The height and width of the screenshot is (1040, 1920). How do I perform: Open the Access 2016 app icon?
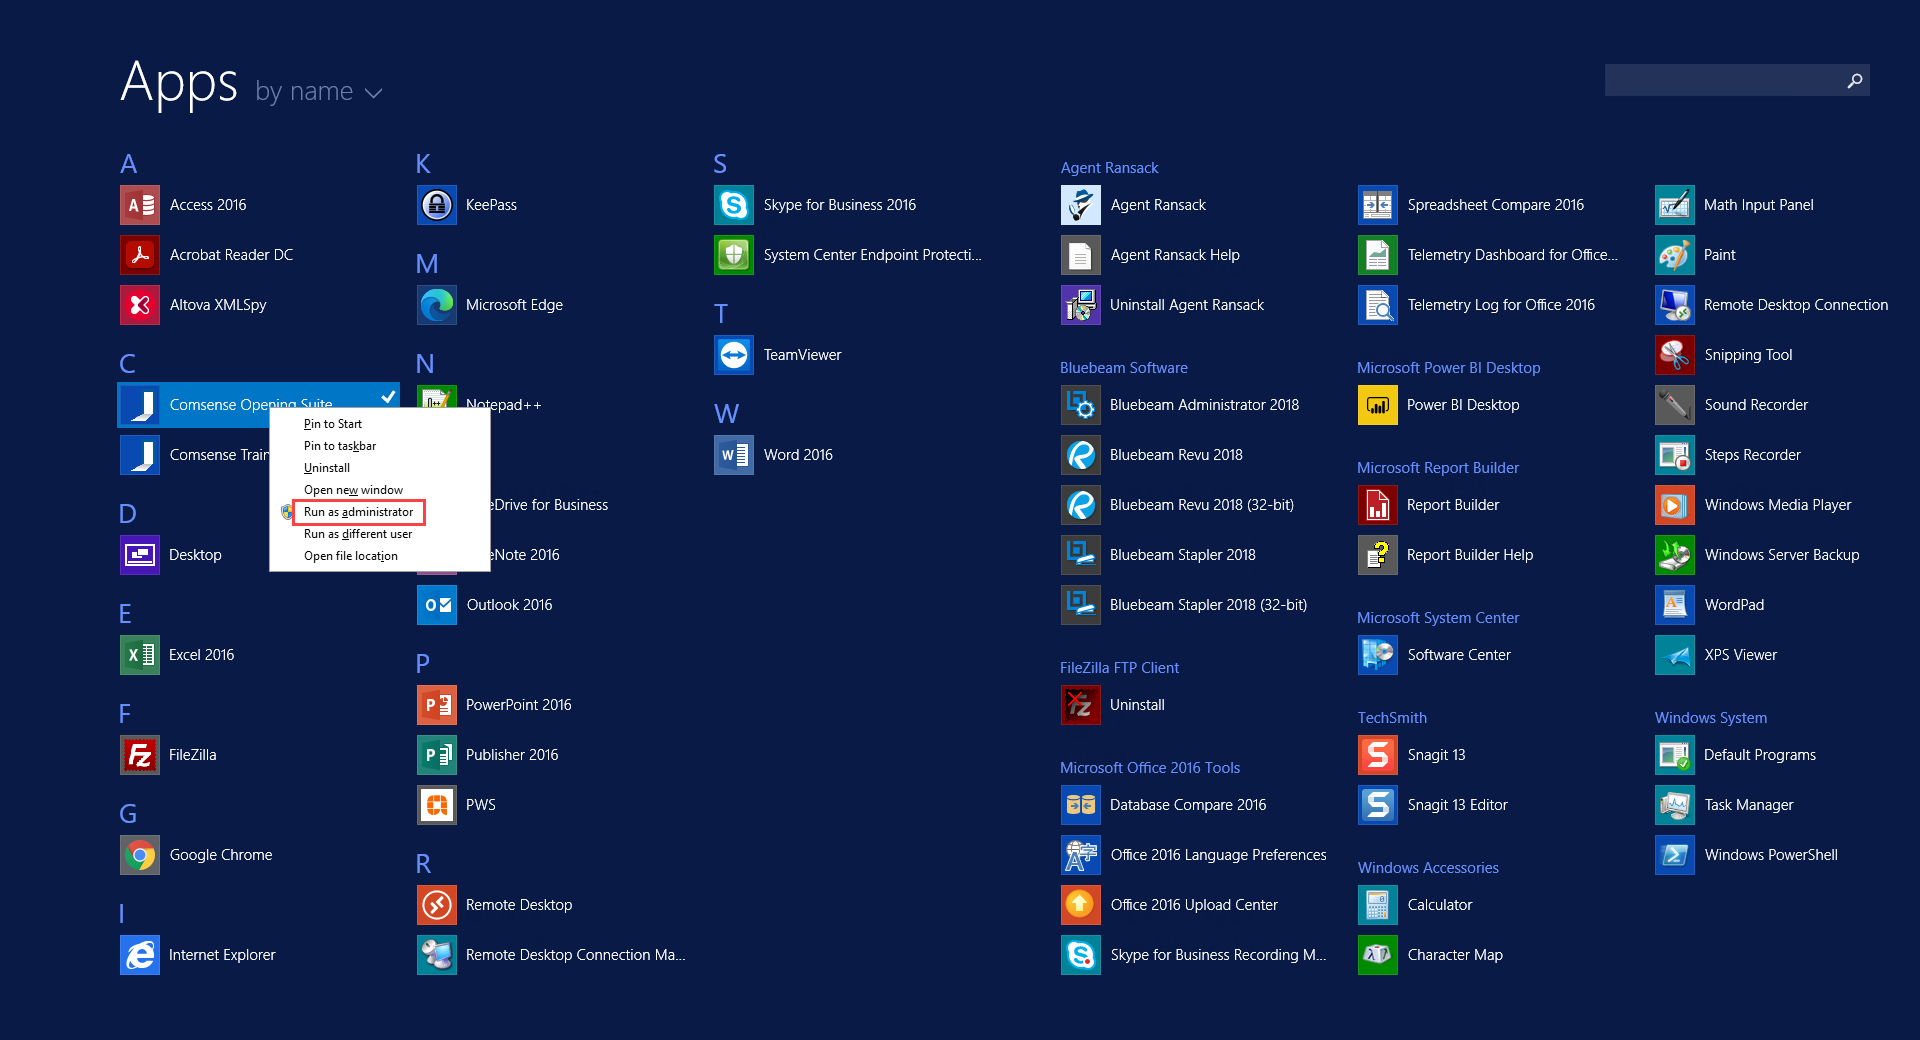point(140,205)
